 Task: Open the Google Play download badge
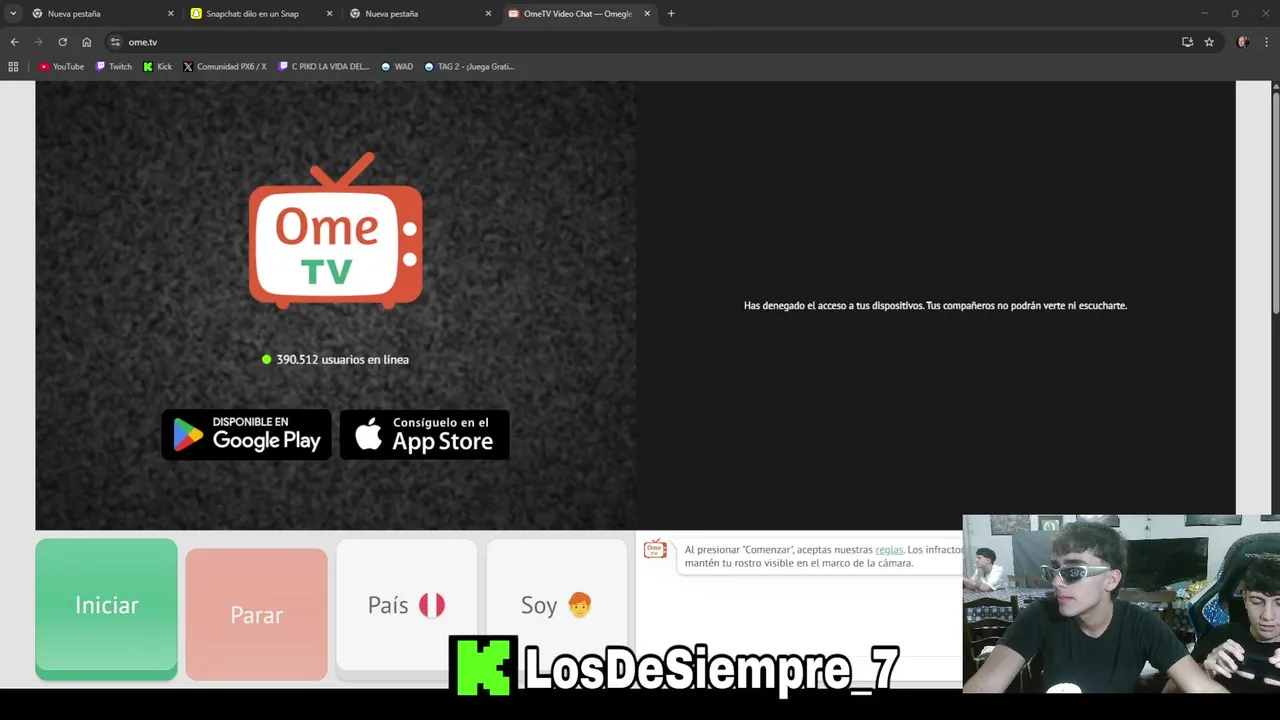246,435
